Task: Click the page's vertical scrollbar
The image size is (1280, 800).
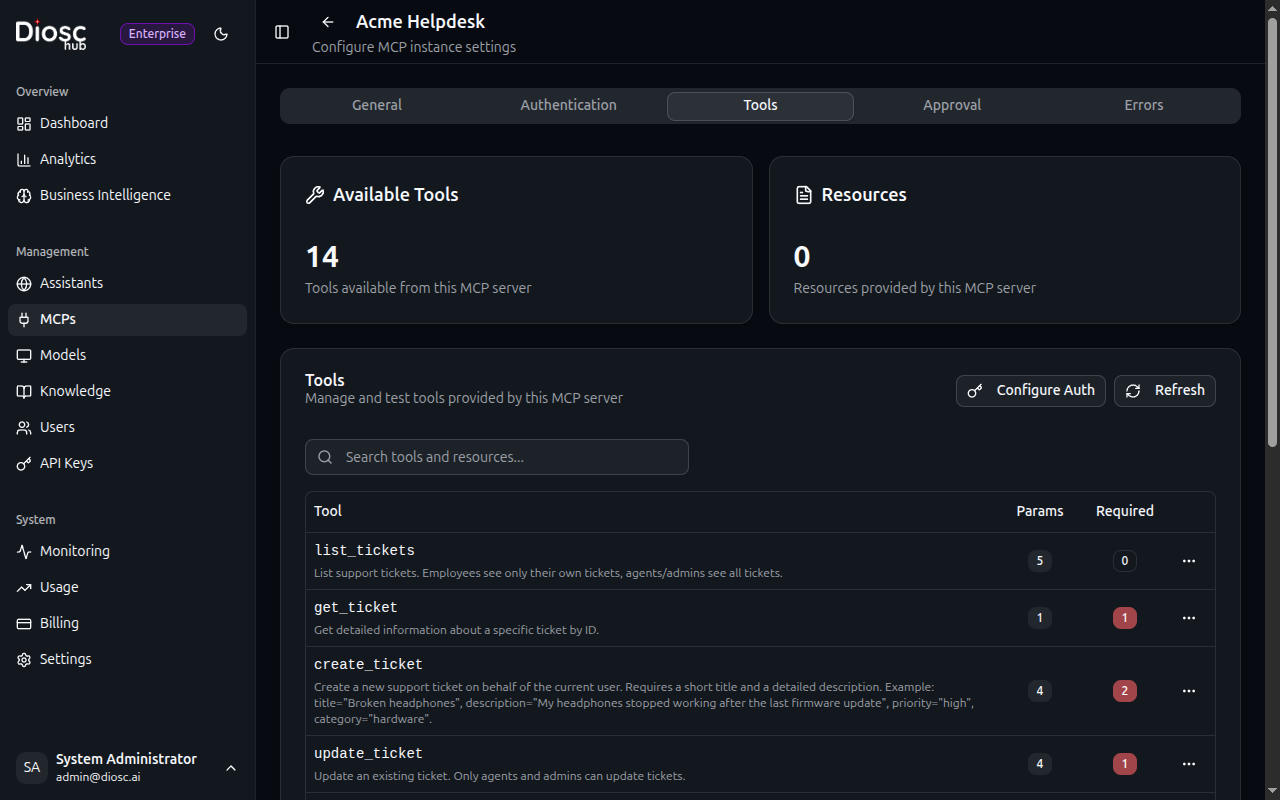Action: click(1272, 230)
